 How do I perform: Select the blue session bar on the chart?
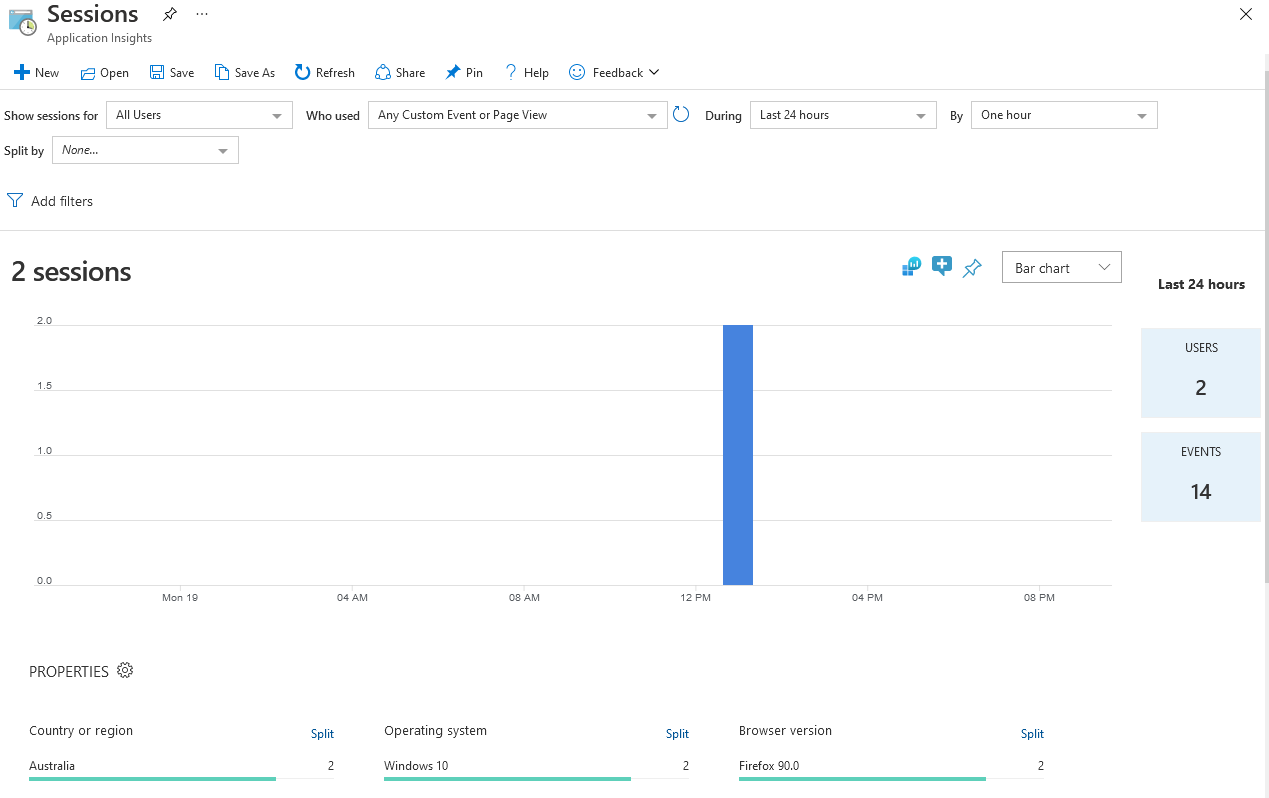pos(738,455)
